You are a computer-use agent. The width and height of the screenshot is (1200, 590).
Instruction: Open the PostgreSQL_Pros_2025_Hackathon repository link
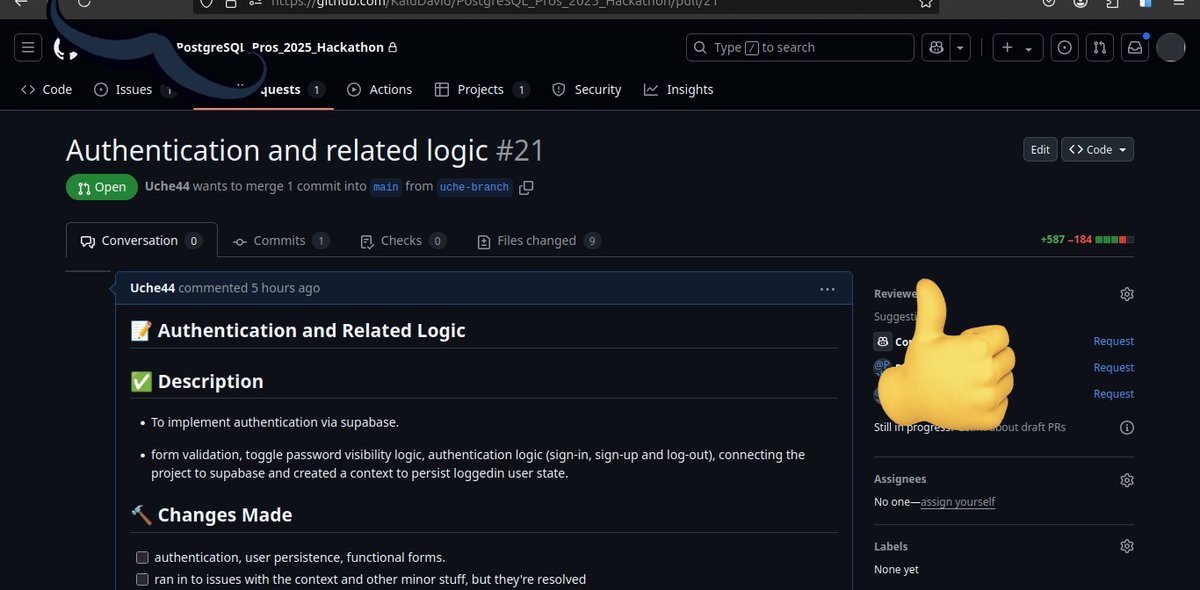pyautogui.click(x=279, y=47)
